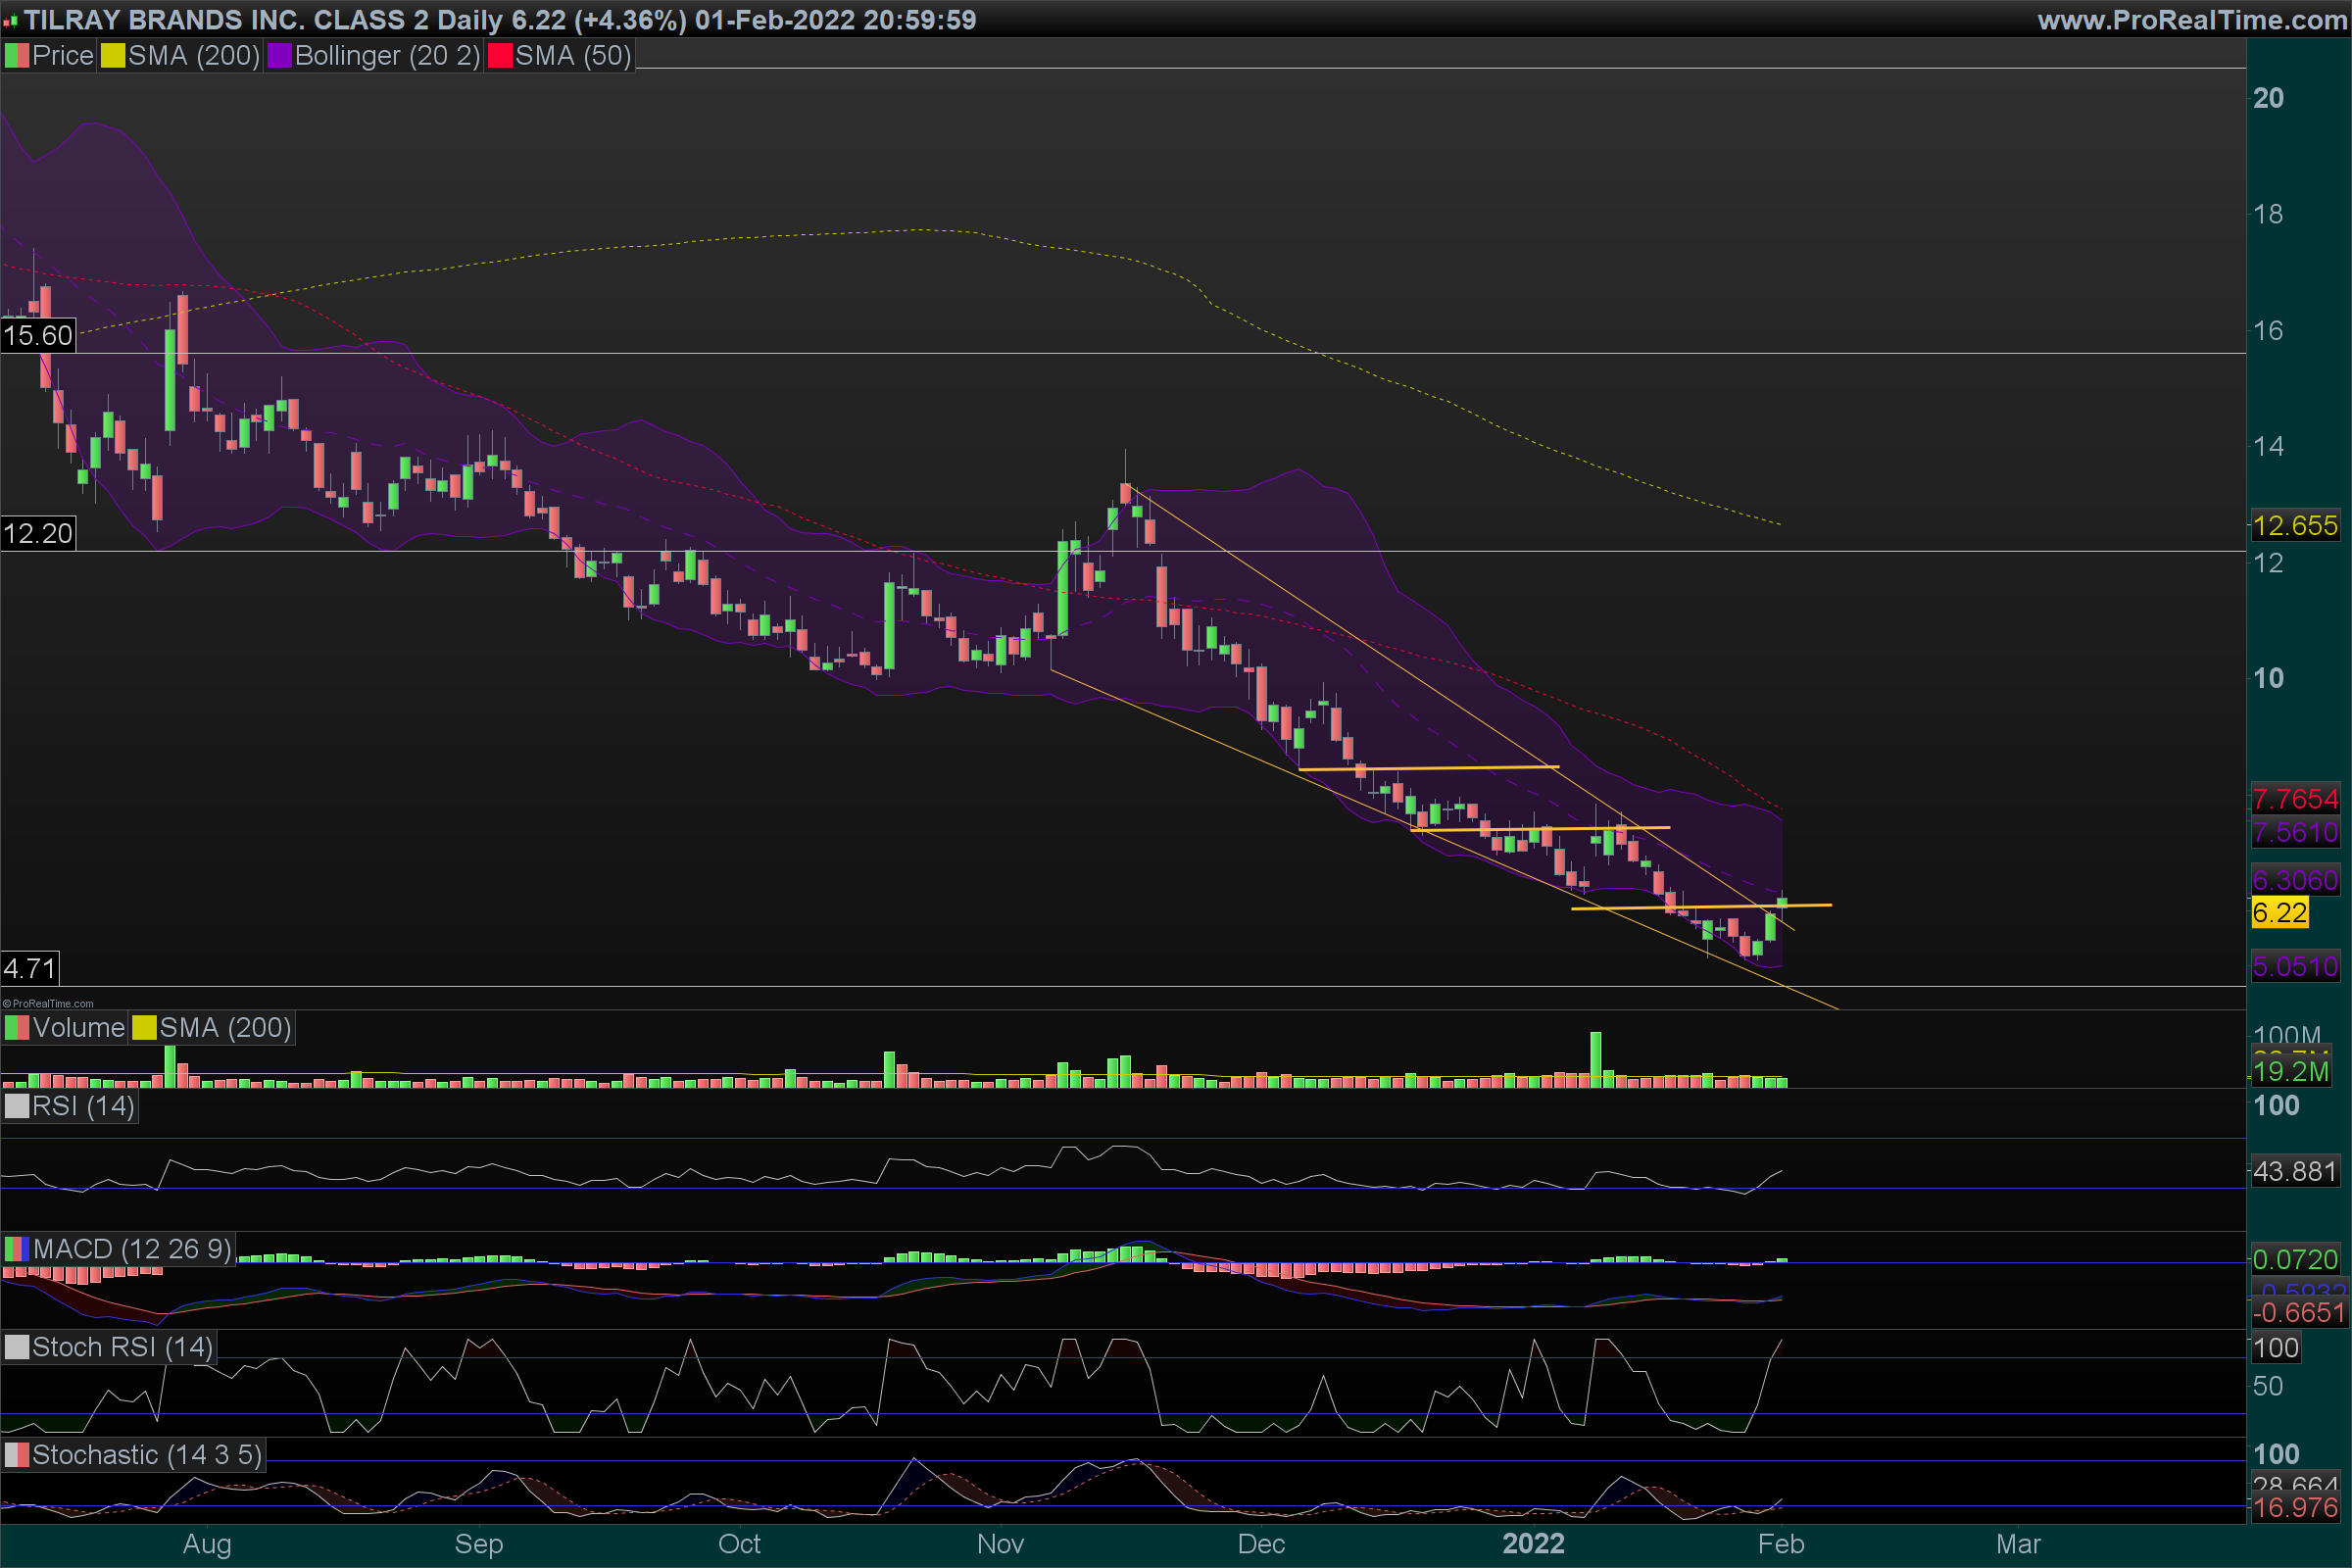Click the Nov month label on the time axis

tap(1000, 1544)
